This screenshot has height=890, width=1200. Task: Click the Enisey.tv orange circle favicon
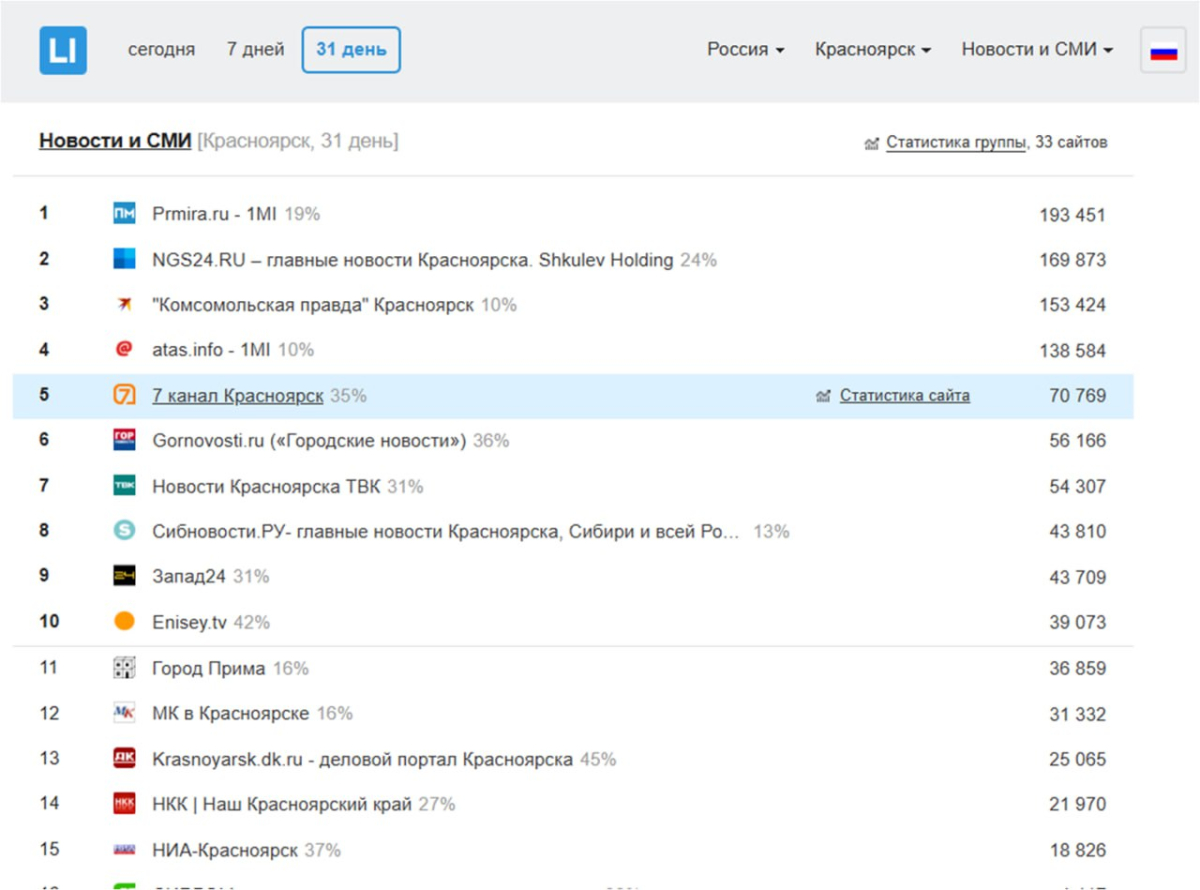[124, 621]
